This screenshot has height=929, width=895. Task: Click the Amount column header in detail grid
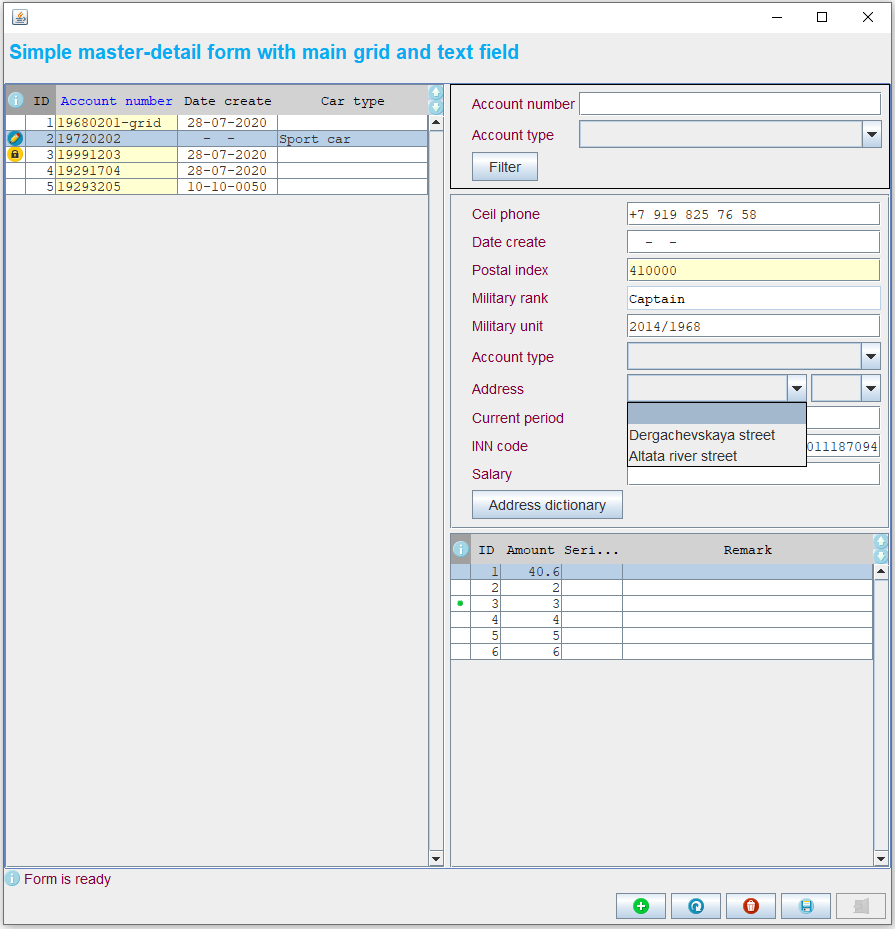[531, 550]
